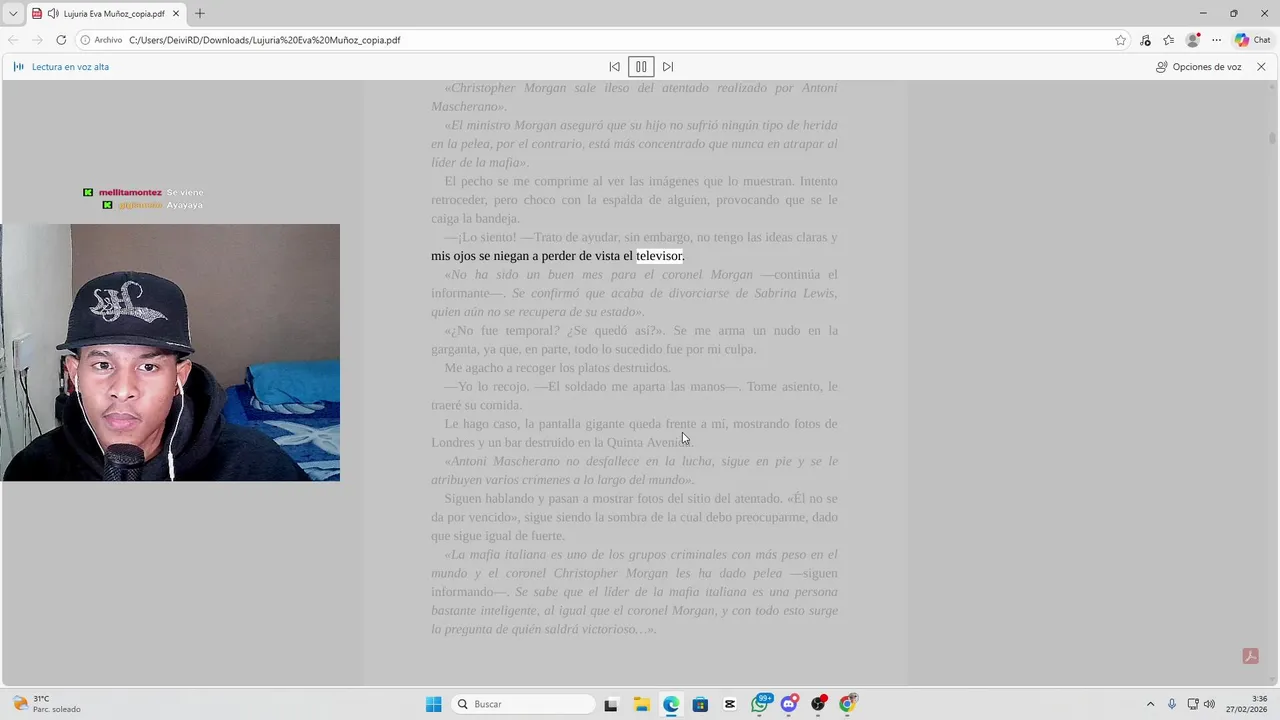
Task: Open Task View on the taskbar
Action: [x=611, y=704]
